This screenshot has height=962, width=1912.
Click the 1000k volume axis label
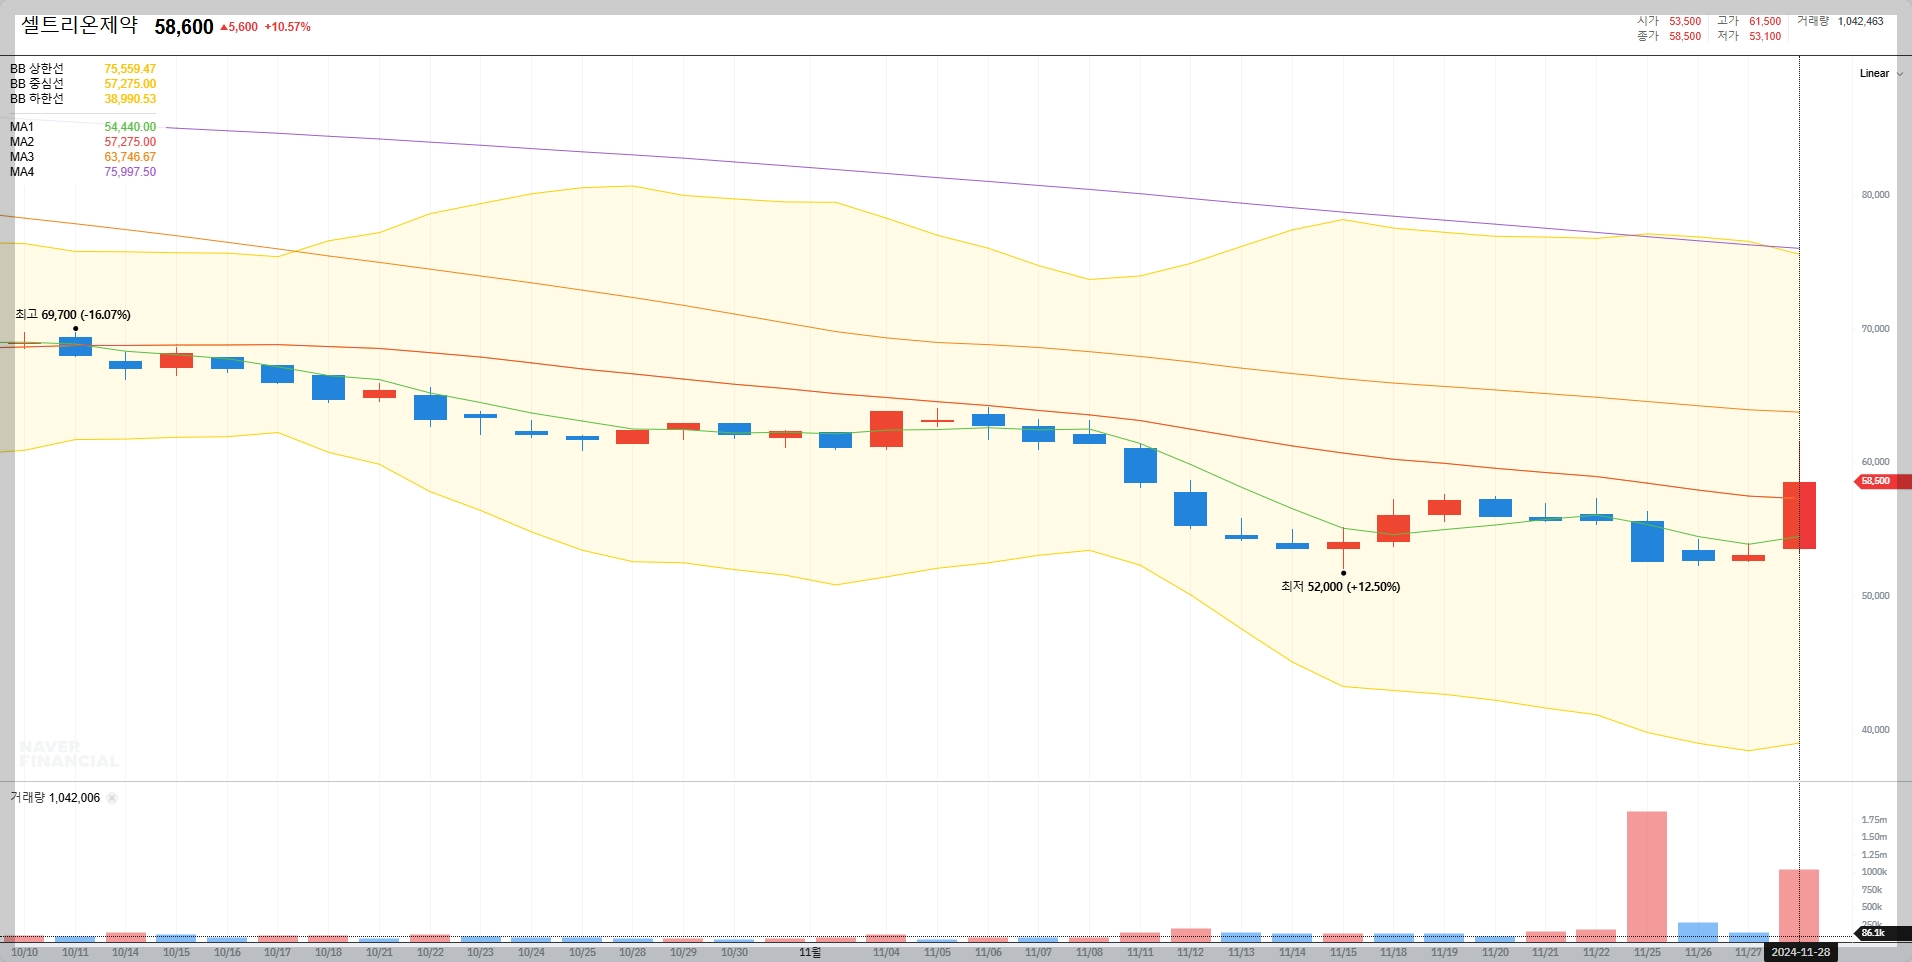click(x=1874, y=872)
